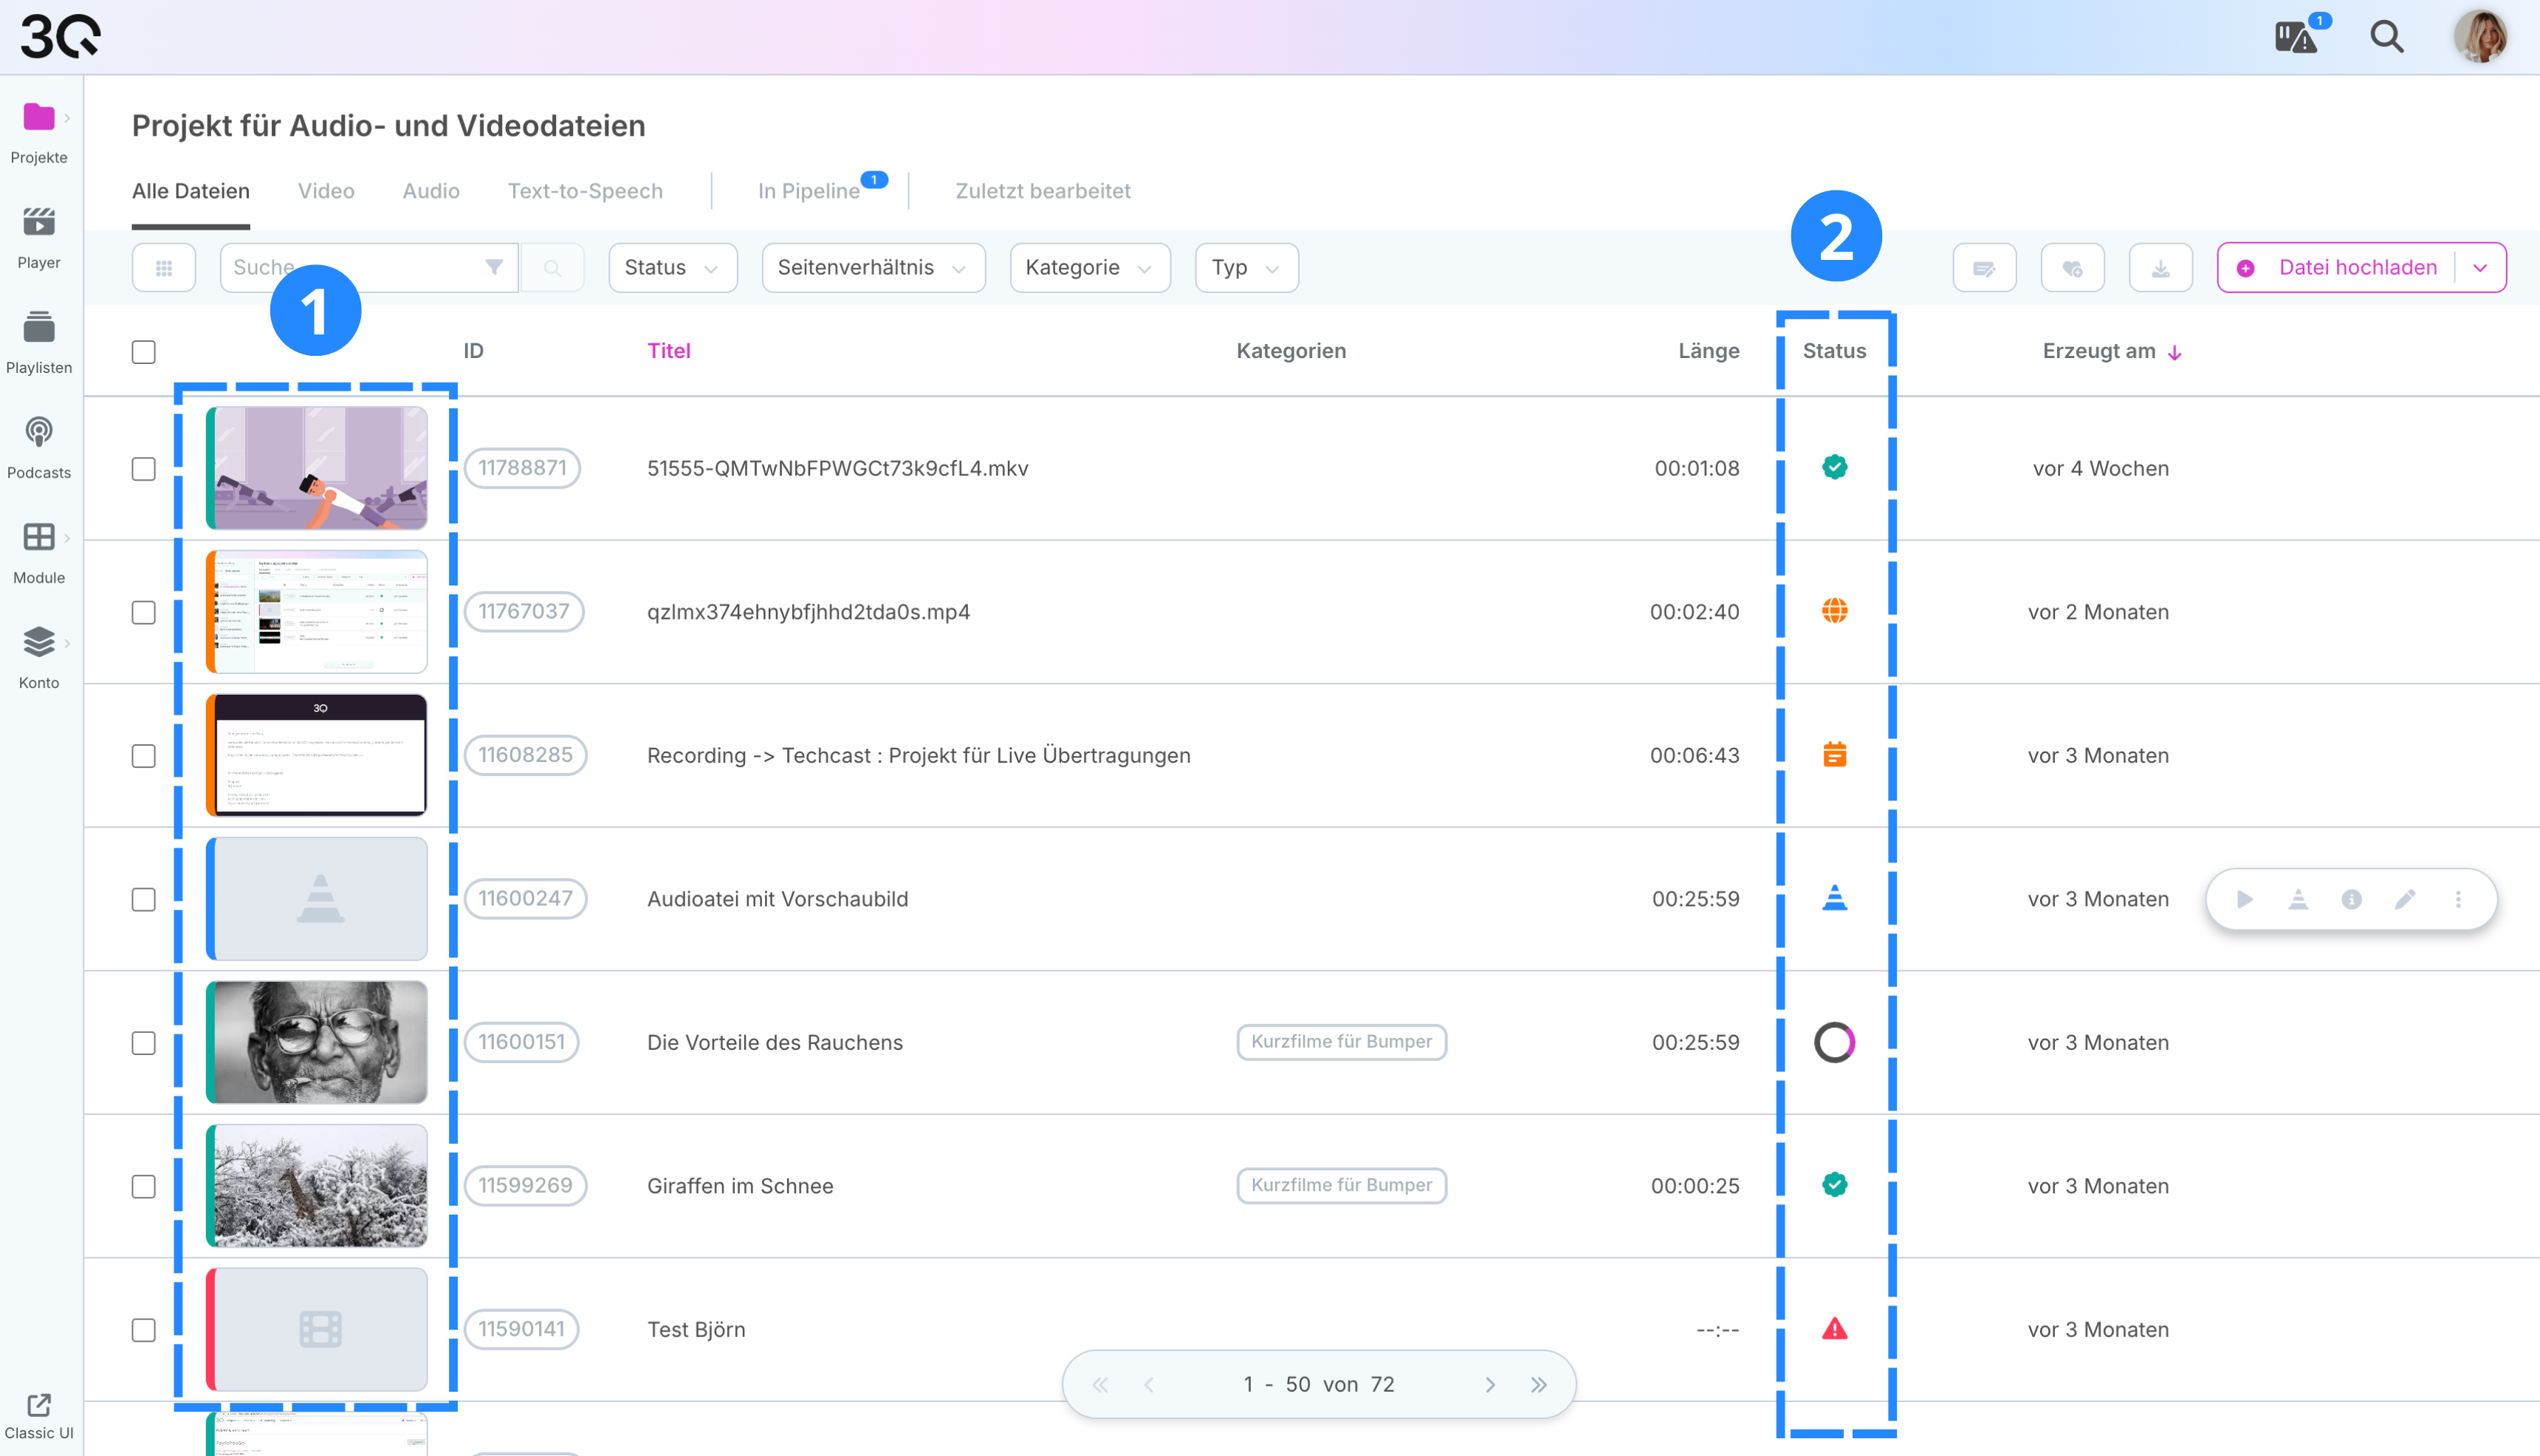This screenshot has width=2540, height=1456.
Task: Switch to grid view icon
Action: (164, 268)
